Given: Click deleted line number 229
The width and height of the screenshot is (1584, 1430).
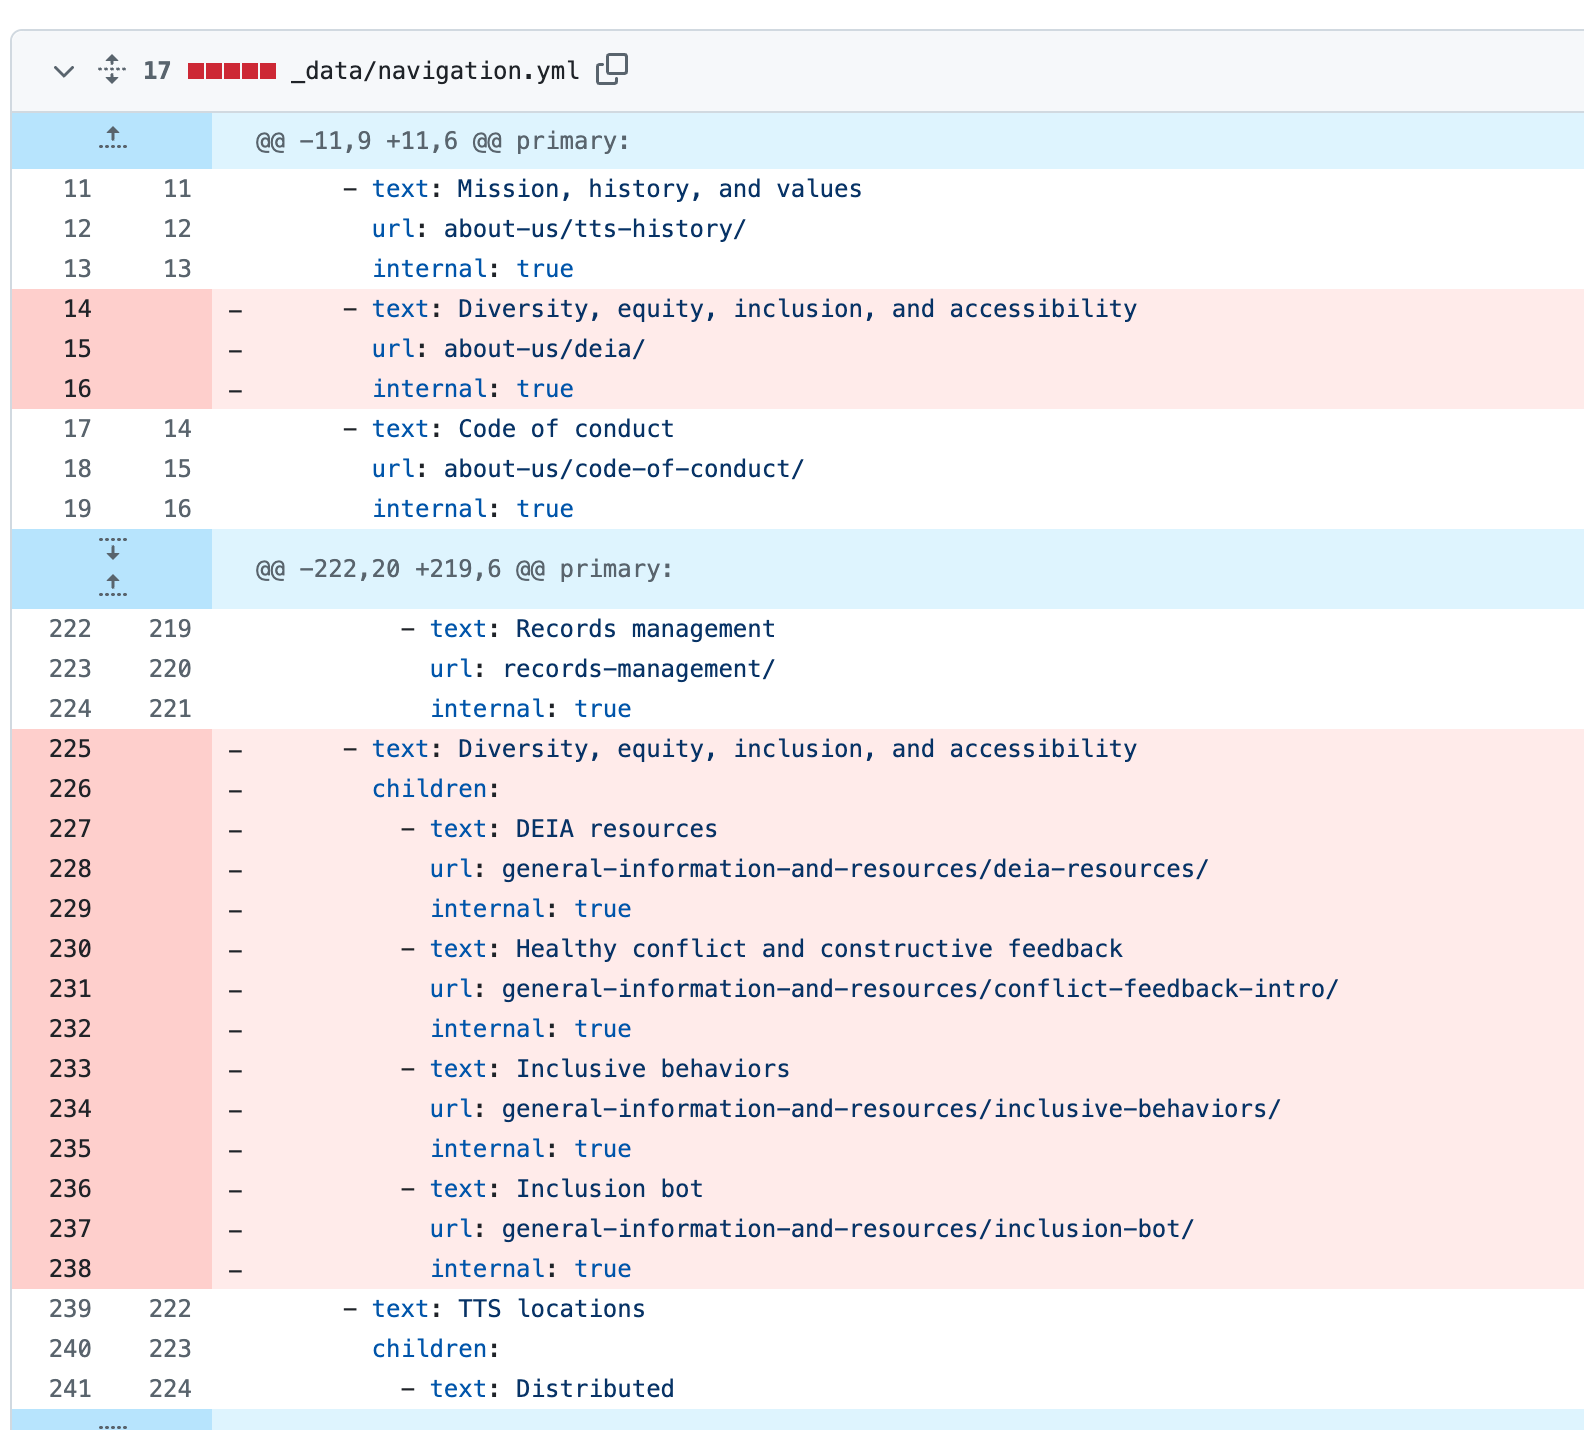Looking at the screenshot, I should 70,909.
